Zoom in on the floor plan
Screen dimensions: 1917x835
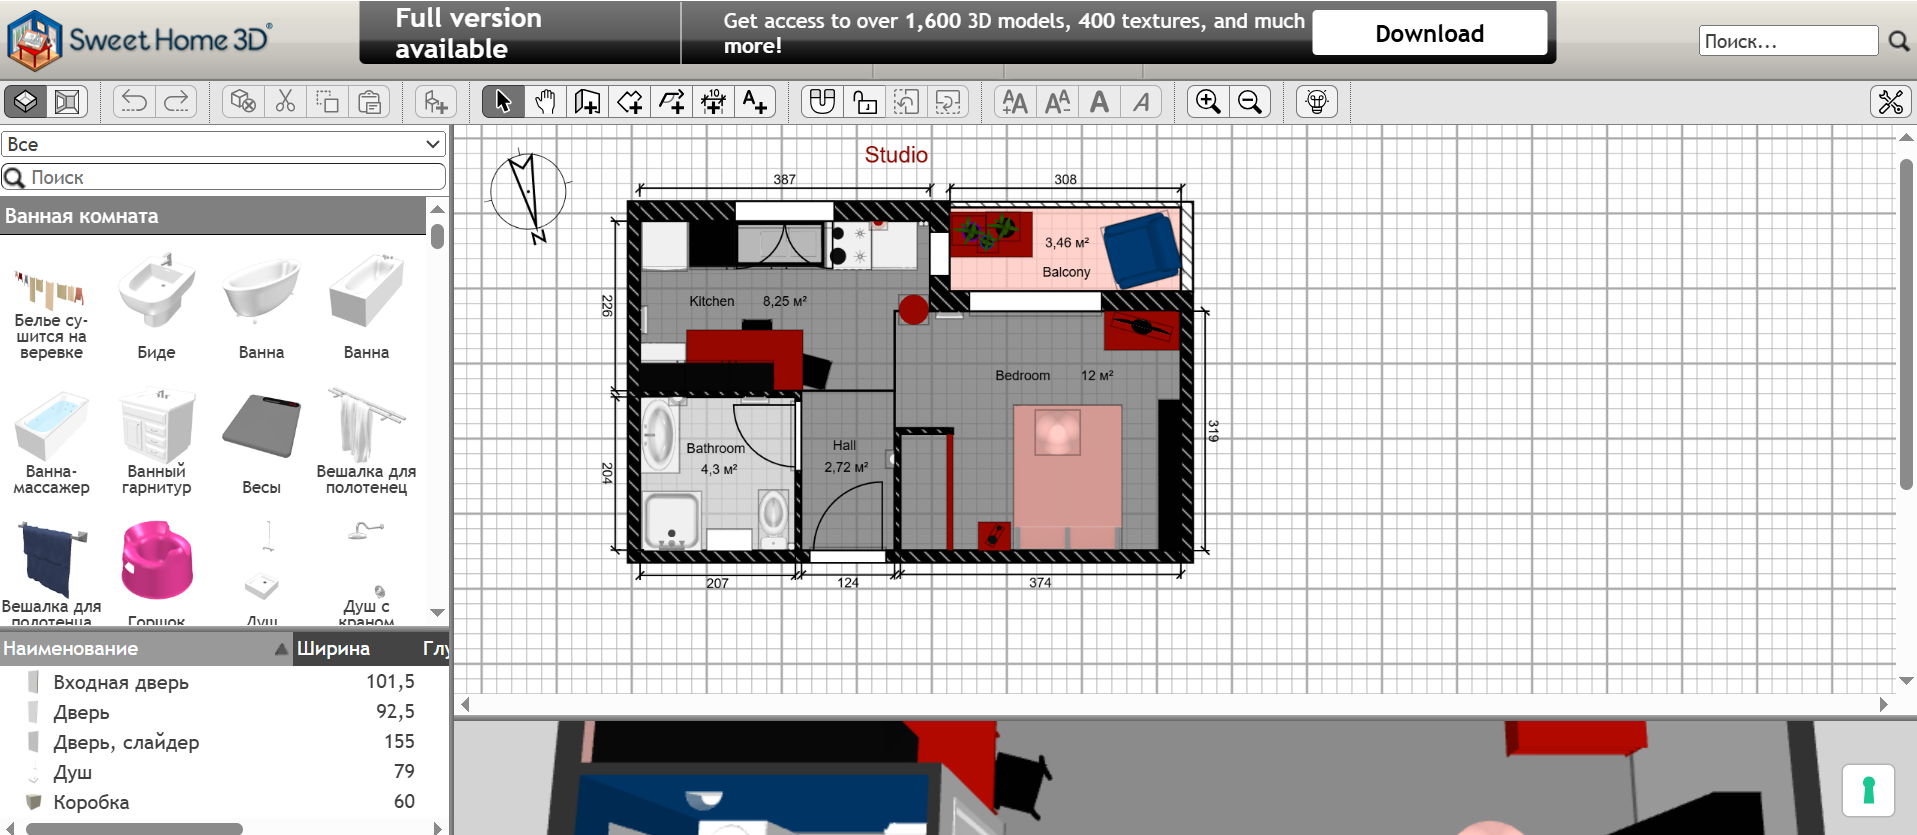point(1208,102)
